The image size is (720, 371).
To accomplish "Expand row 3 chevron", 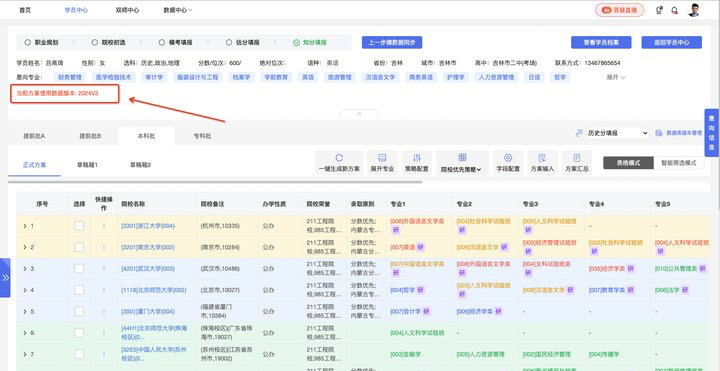I will 25,269.
